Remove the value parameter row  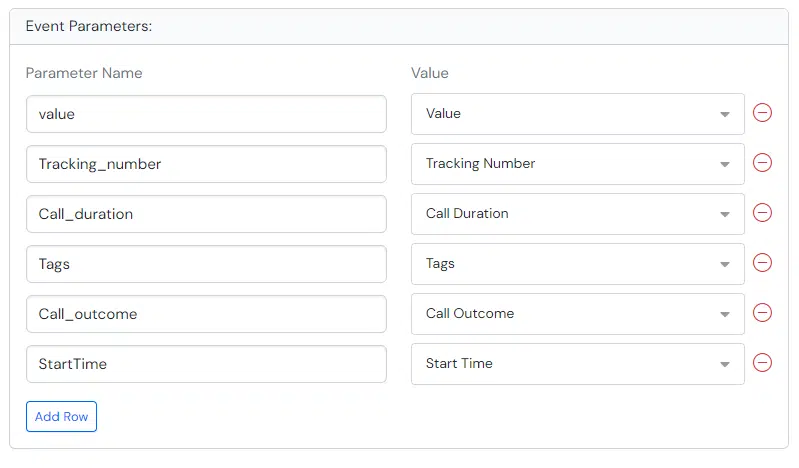coord(762,113)
